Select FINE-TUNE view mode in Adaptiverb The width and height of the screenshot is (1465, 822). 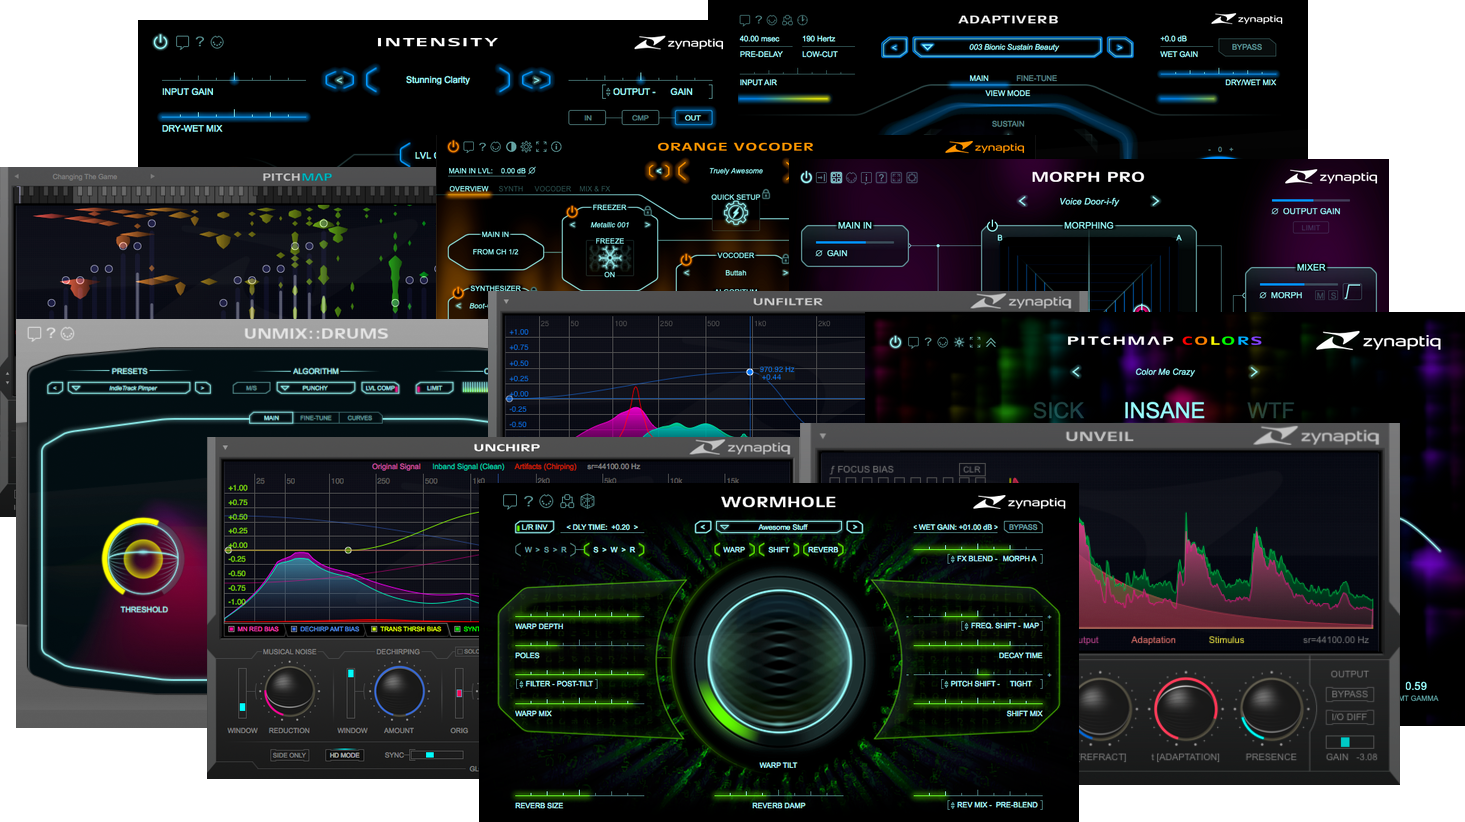coord(1036,78)
